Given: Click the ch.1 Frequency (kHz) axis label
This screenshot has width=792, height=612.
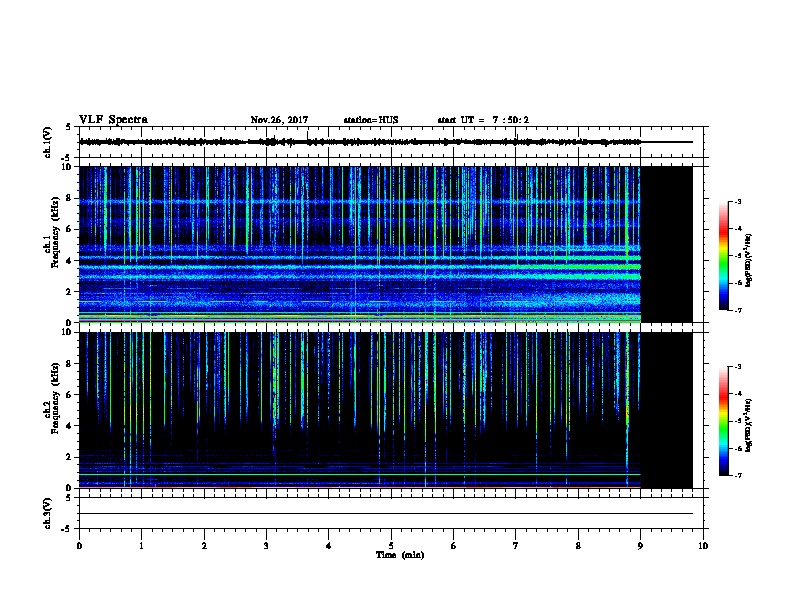Looking at the screenshot, I should [x=52, y=233].
